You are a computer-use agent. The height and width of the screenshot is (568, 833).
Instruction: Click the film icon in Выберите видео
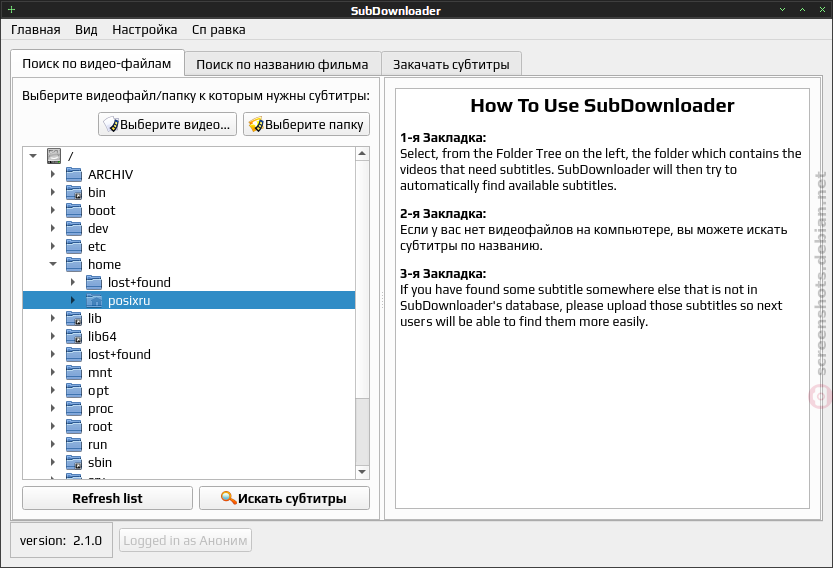[111, 124]
